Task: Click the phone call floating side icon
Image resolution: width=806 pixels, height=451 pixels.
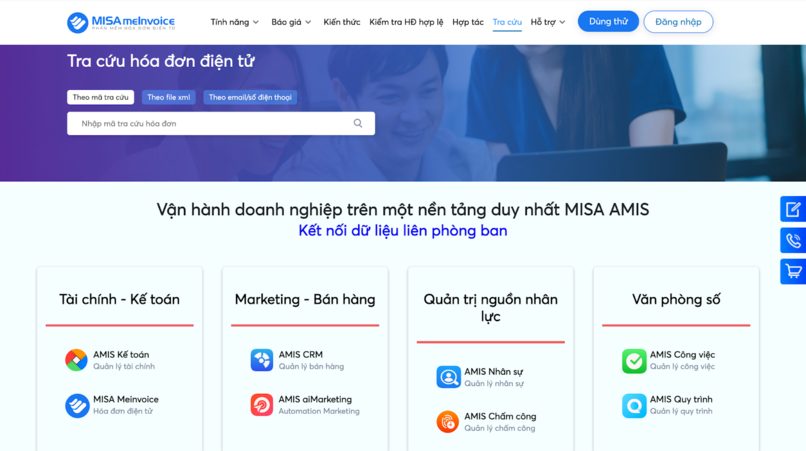Action: pyautogui.click(x=793, y=240)
